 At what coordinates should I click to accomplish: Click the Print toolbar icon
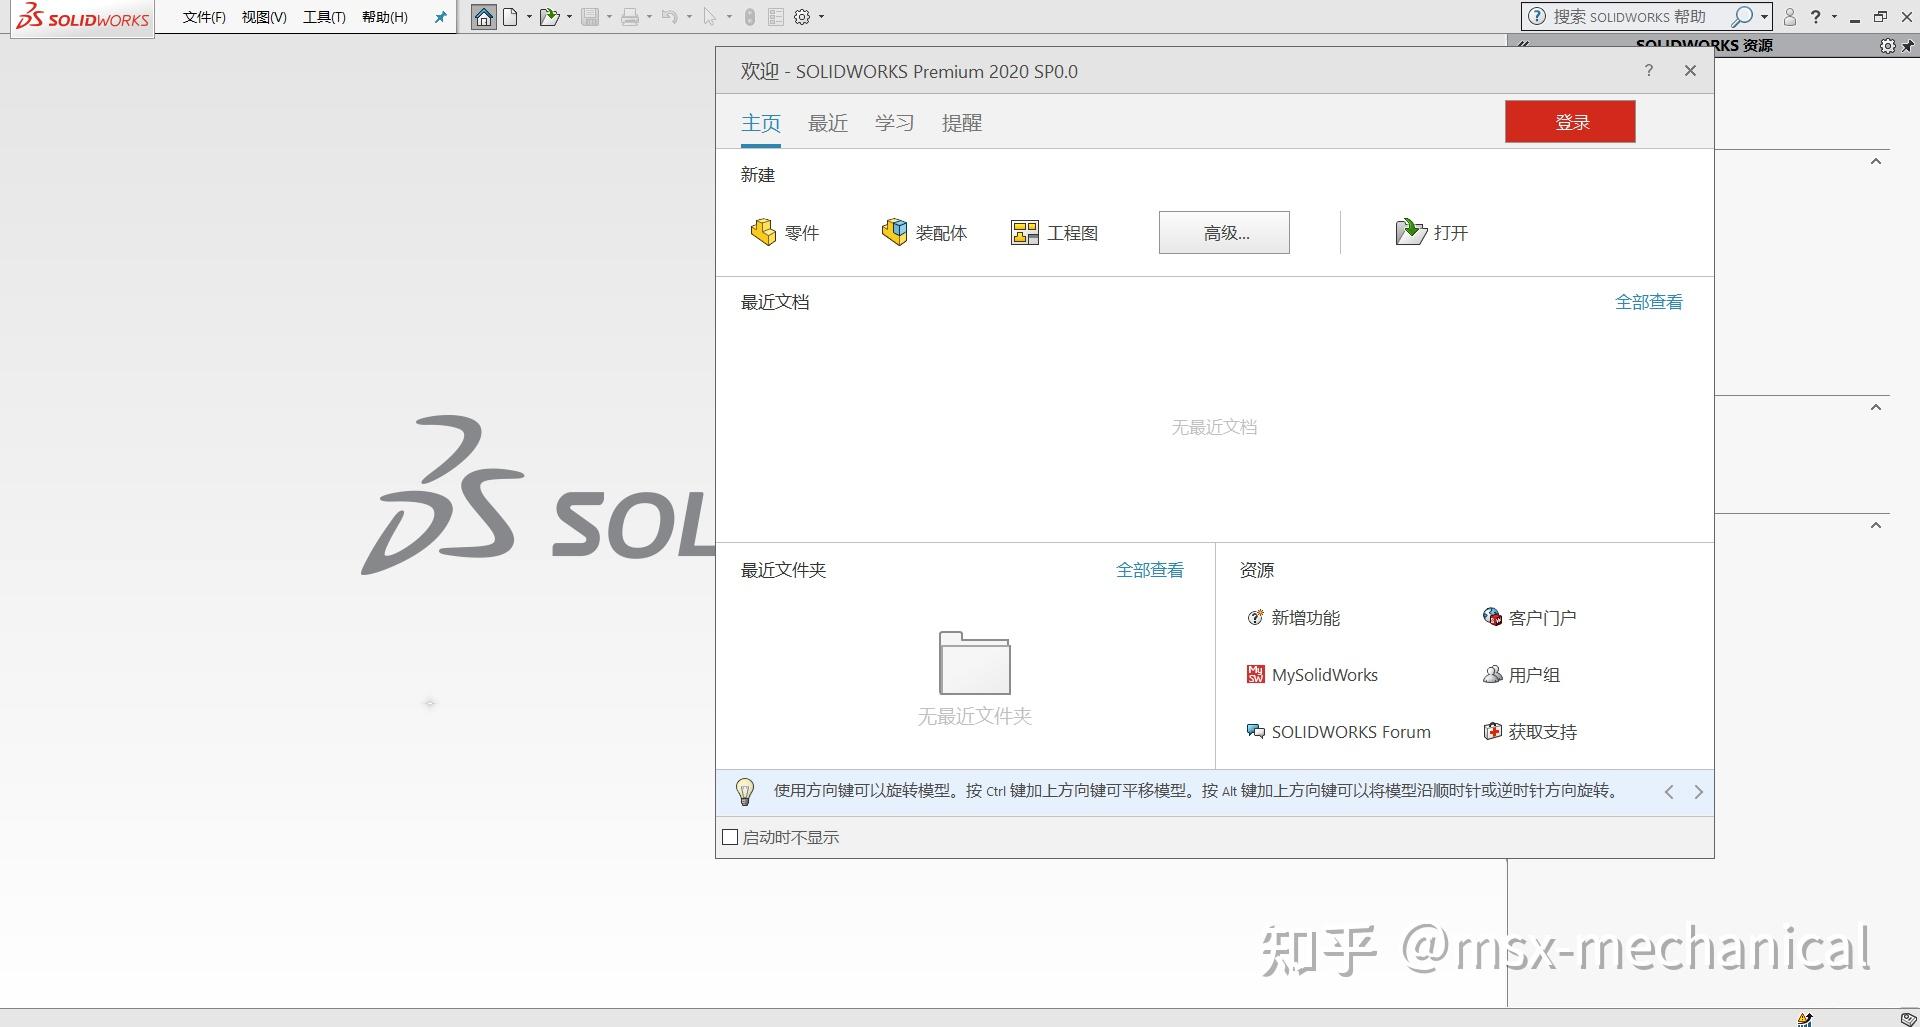click(x=630, y=17)
